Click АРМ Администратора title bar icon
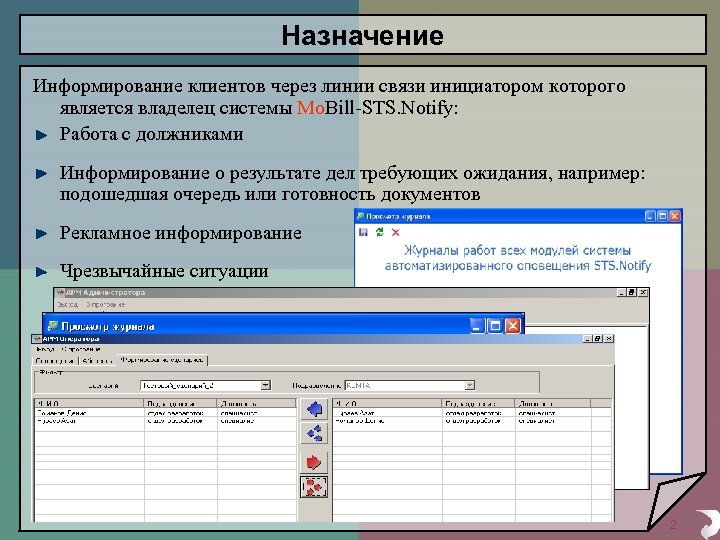The height and width of the screenshot is (540, 720). pyautogui.click(x=60, y=292)
